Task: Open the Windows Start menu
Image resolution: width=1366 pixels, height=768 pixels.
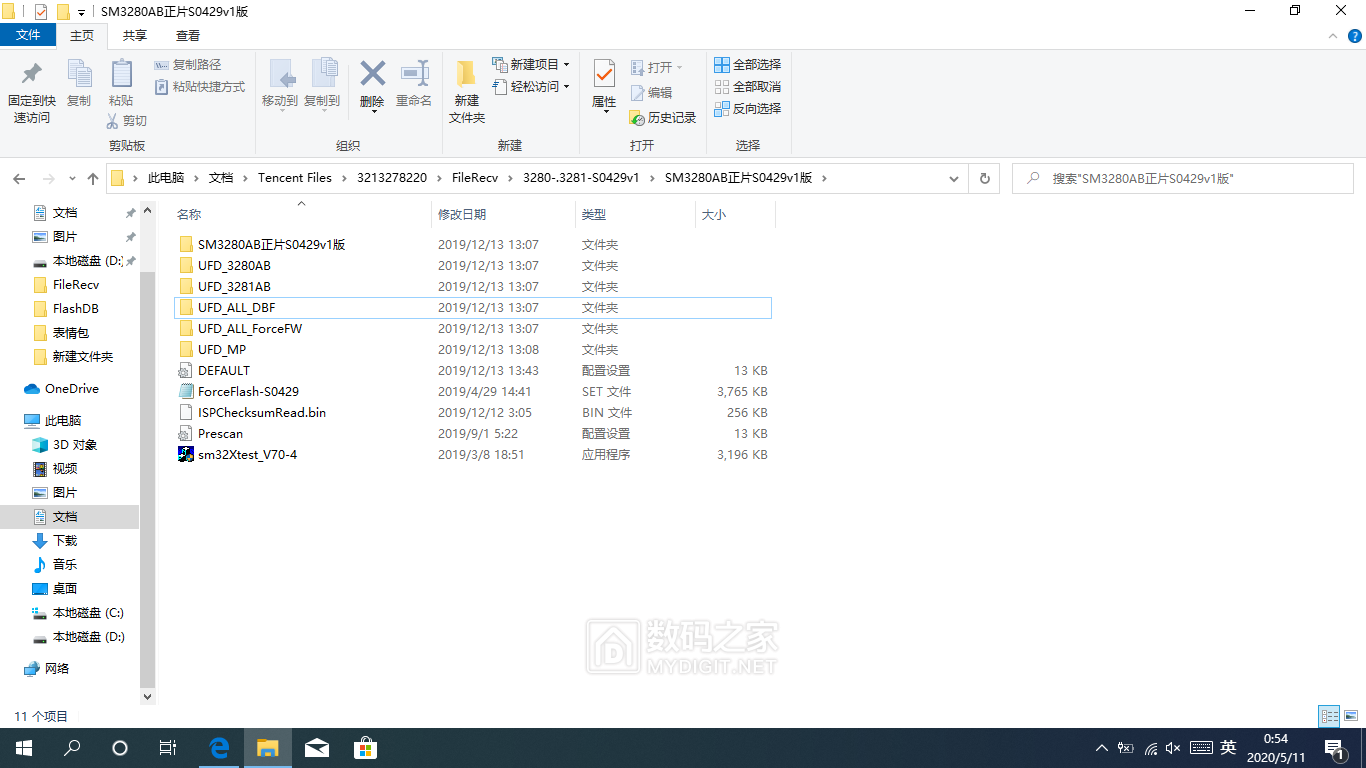Action: [24, 748]
